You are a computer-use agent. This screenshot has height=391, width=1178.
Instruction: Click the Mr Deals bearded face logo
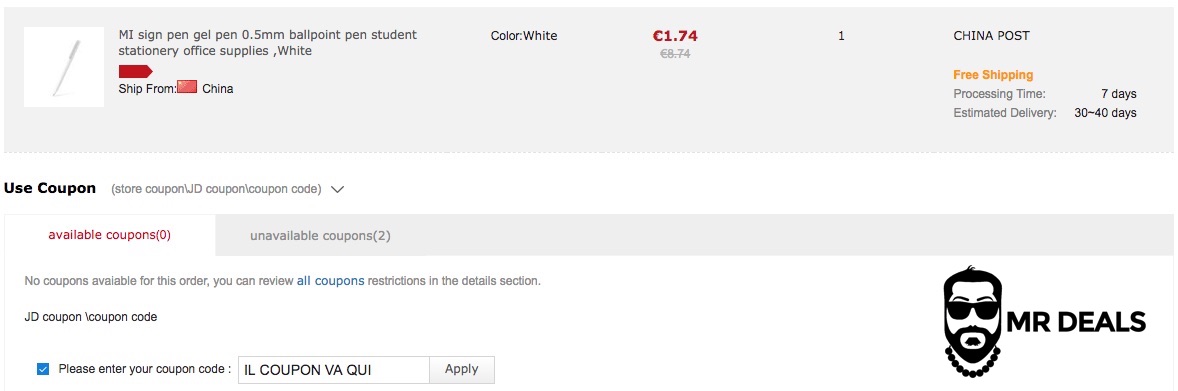973,323
